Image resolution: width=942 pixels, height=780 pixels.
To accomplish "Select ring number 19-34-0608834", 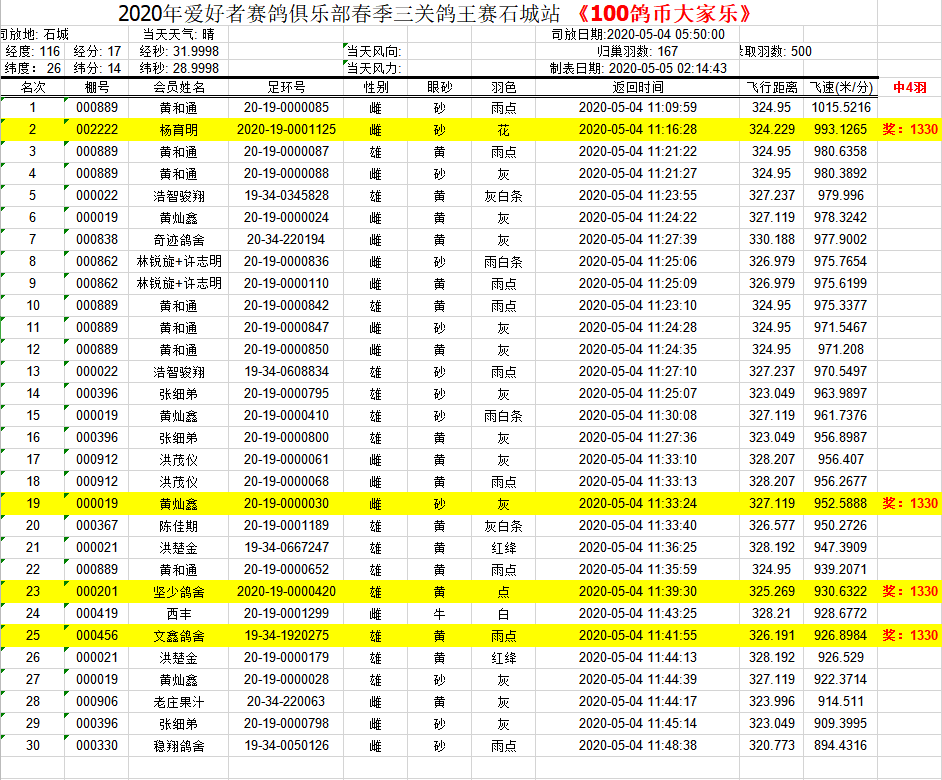I will point(286,371).
